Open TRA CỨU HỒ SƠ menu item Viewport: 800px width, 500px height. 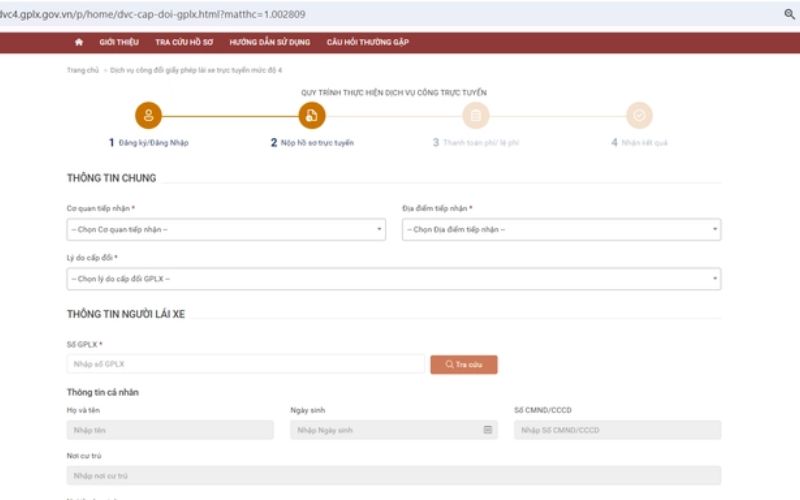point(184,42)
